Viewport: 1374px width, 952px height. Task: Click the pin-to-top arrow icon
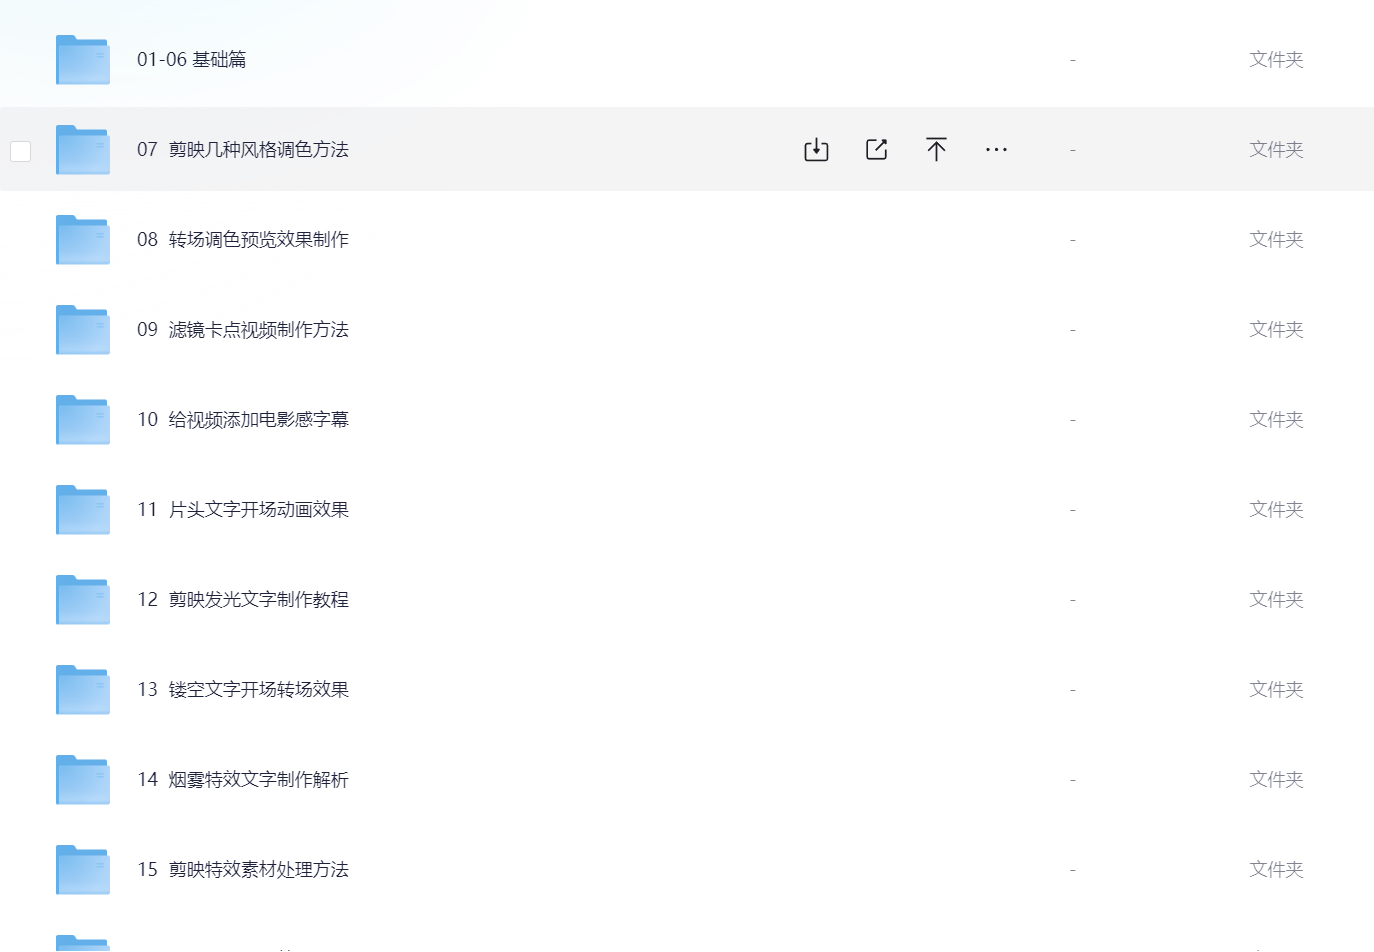coord(936,150)
